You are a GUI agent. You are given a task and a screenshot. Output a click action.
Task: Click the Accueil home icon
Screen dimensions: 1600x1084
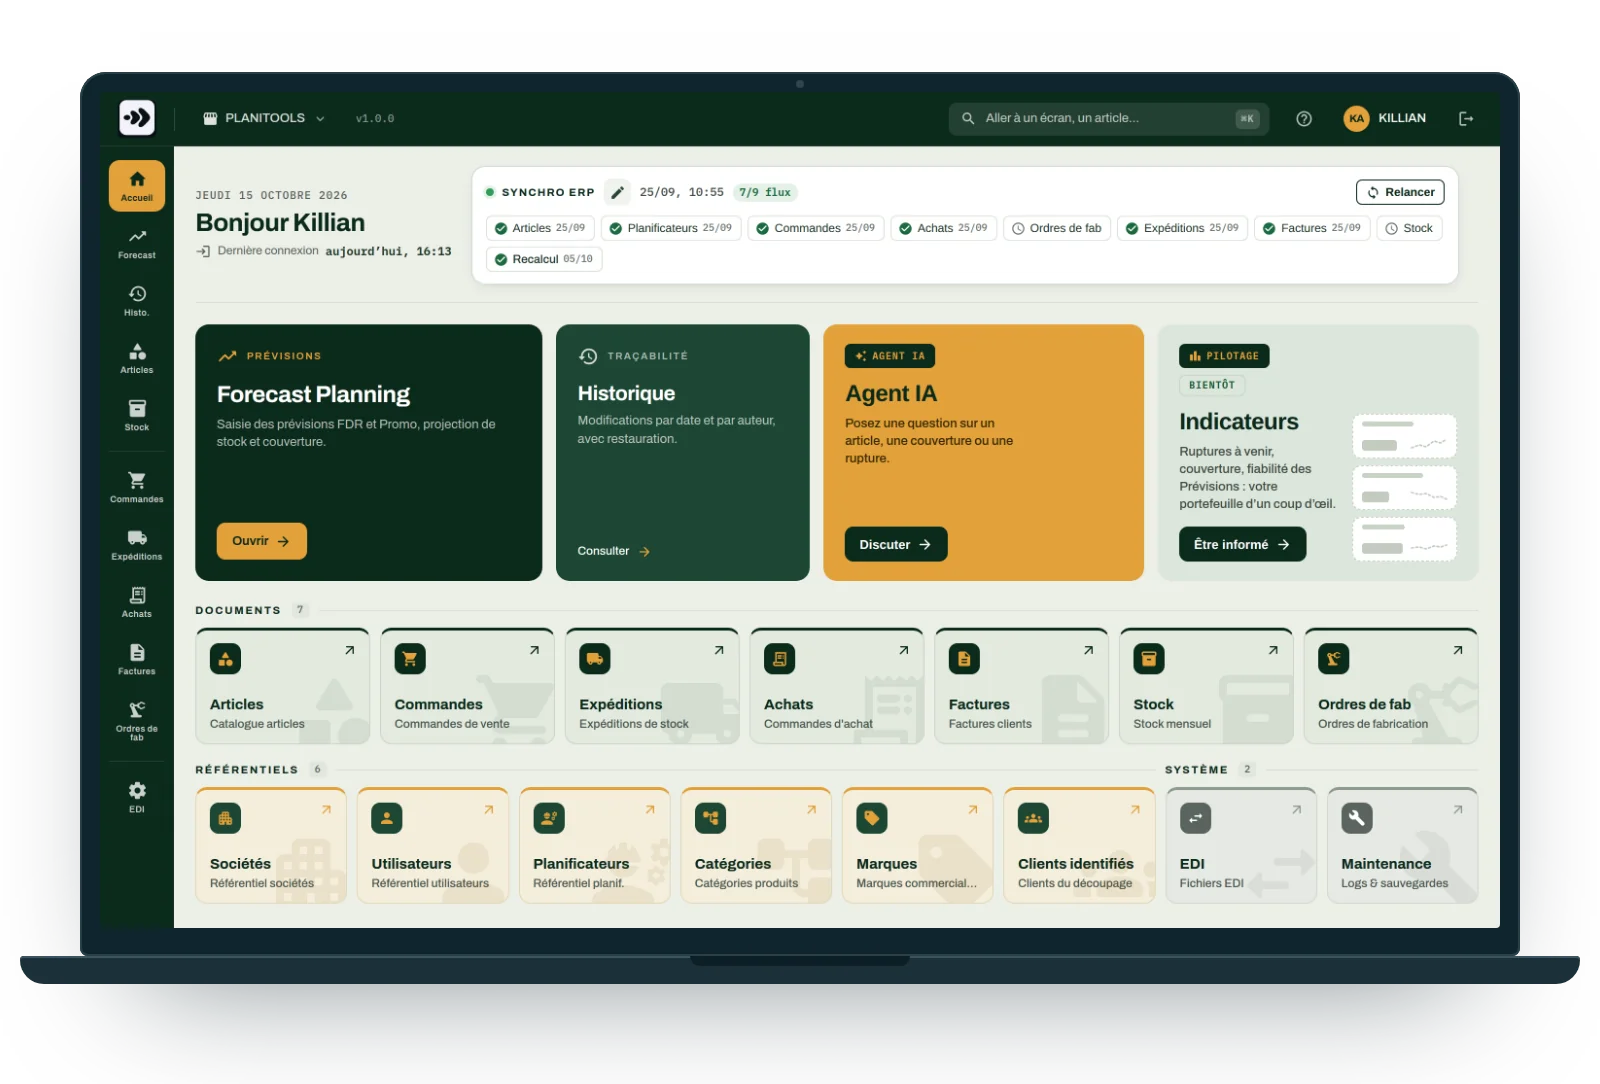coord(137,186)
